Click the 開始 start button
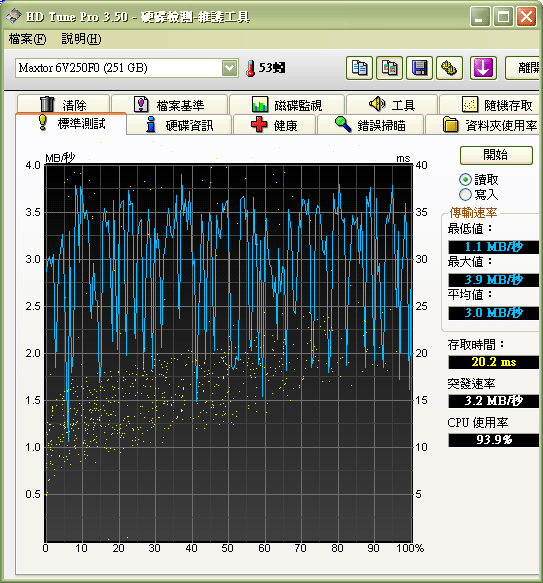Viewport: 543px width, 583px height. point(496,155)
